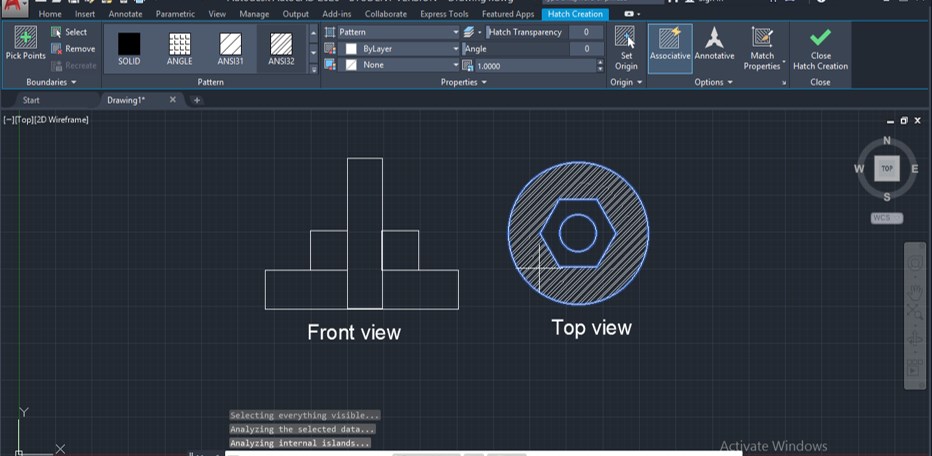This screenshot has height=456, width=932.
Task: Click the Zoom Extents tool in navigation bar
Action: [x=914, y=314]
